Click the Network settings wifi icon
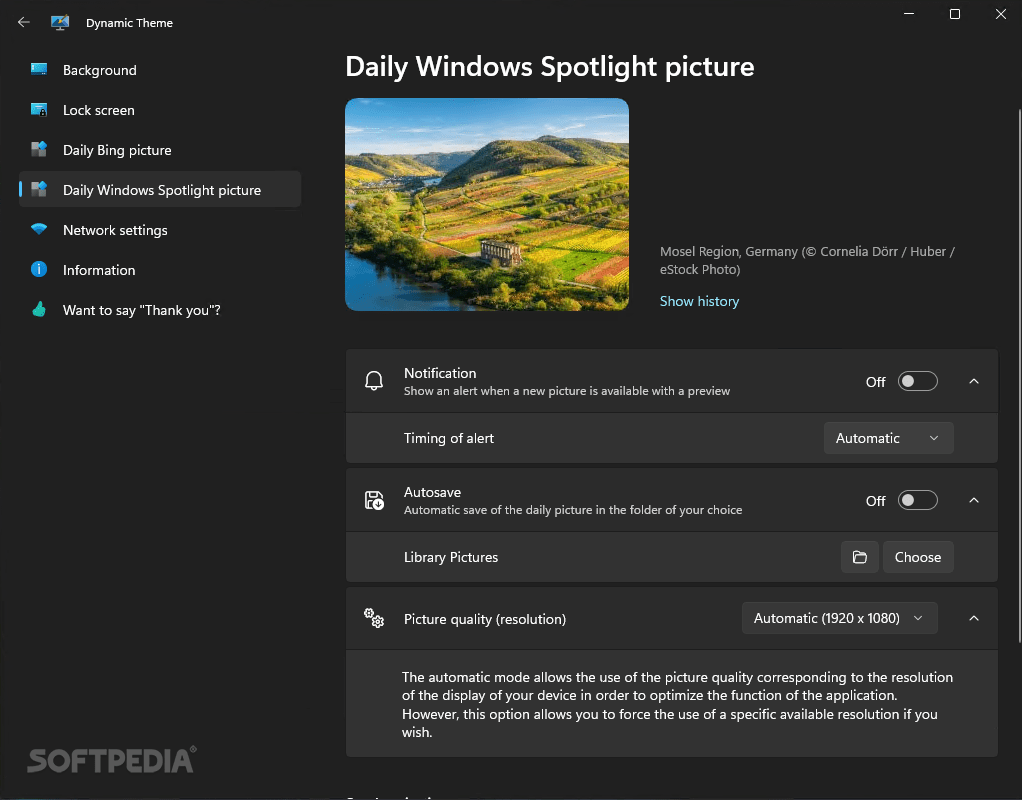 coord(39,229)
